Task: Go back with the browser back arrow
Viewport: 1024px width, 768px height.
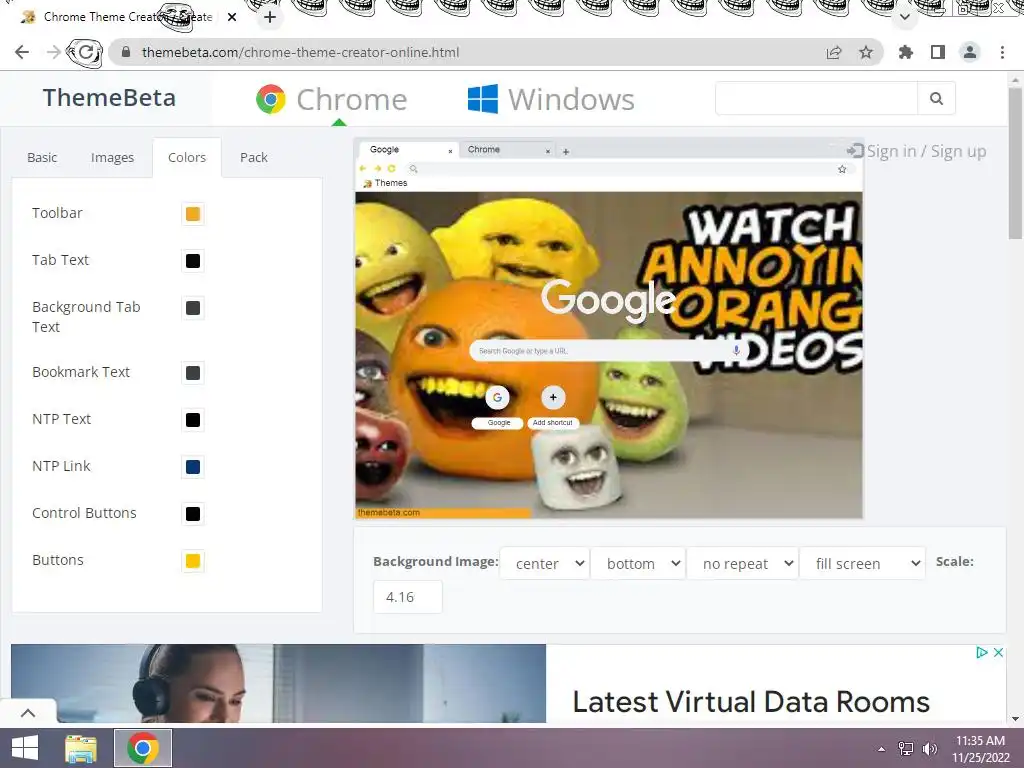Action: pyautogui.click(x=22, y=52)
